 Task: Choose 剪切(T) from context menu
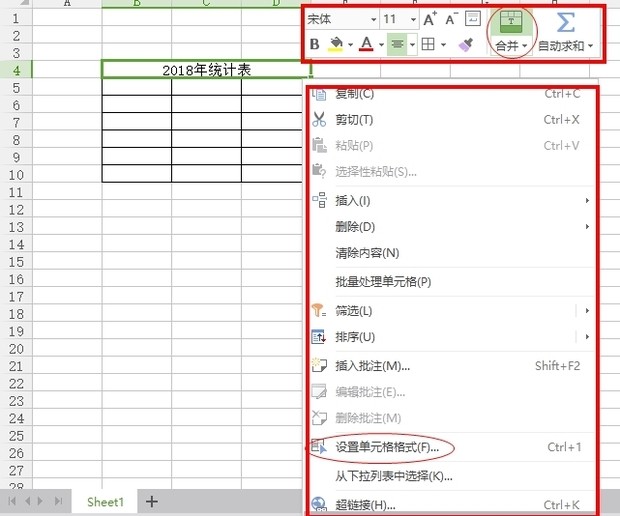(x=452, y=119)
